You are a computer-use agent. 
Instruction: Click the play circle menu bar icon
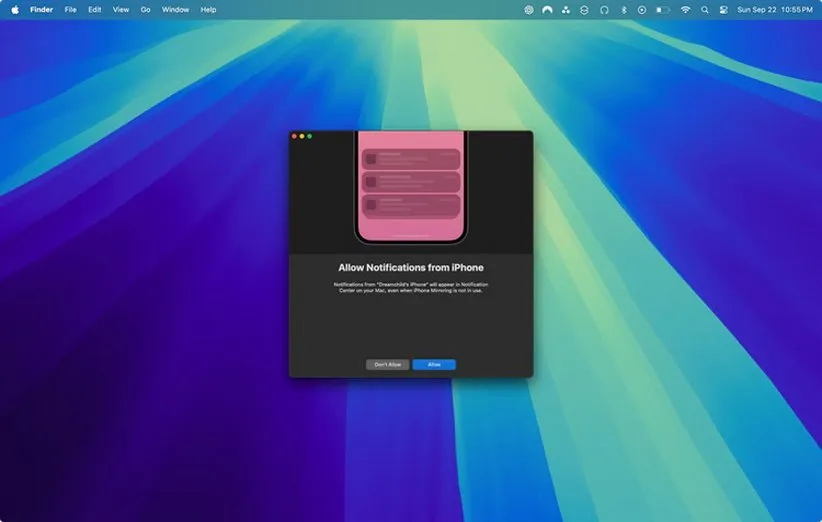pyautogui.click(x=642, y=9)
